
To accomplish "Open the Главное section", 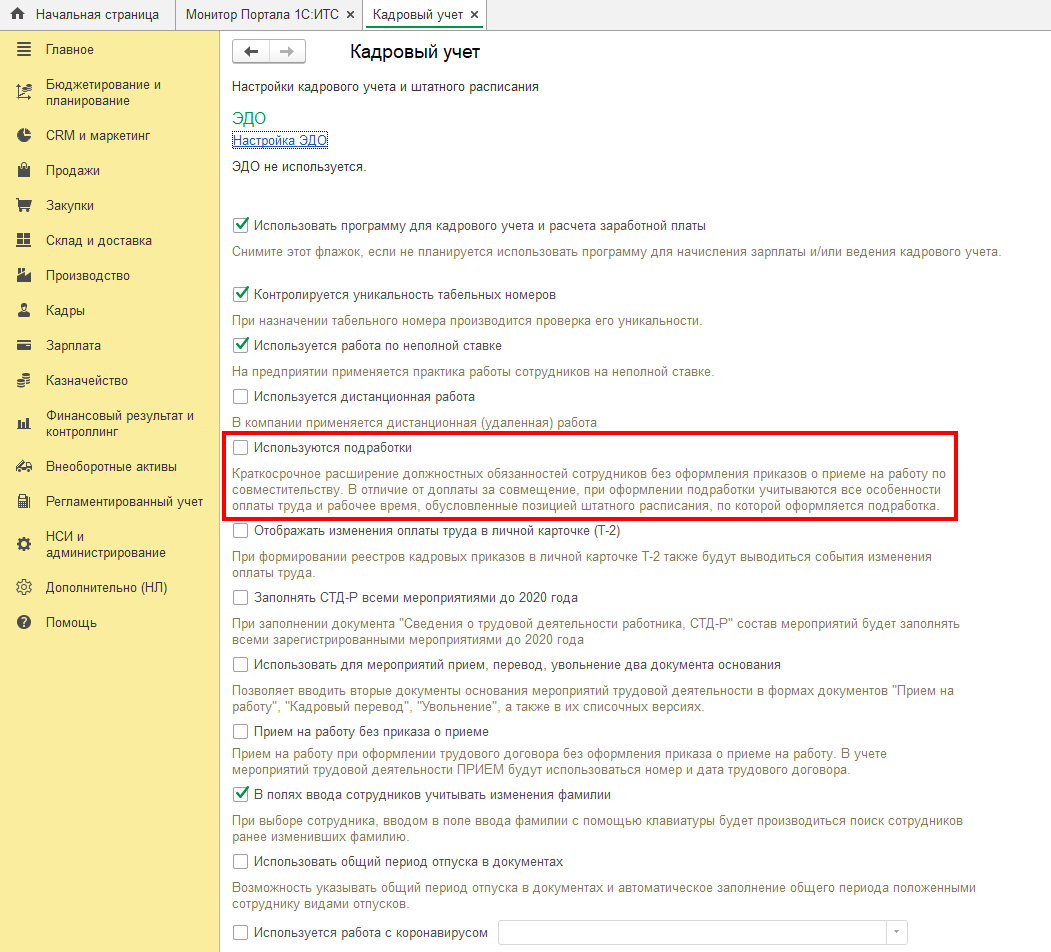I will pyautogui.click(x=70, y=50).
